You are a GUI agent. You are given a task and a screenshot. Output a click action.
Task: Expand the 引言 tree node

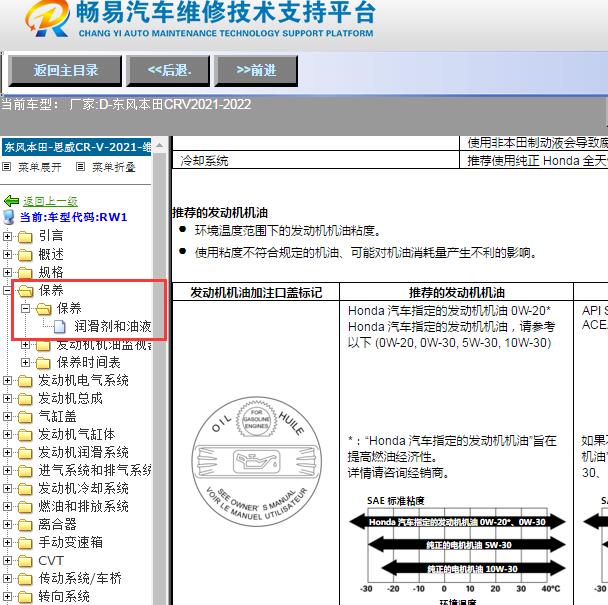pyautogui.click(x=7, y=236)
